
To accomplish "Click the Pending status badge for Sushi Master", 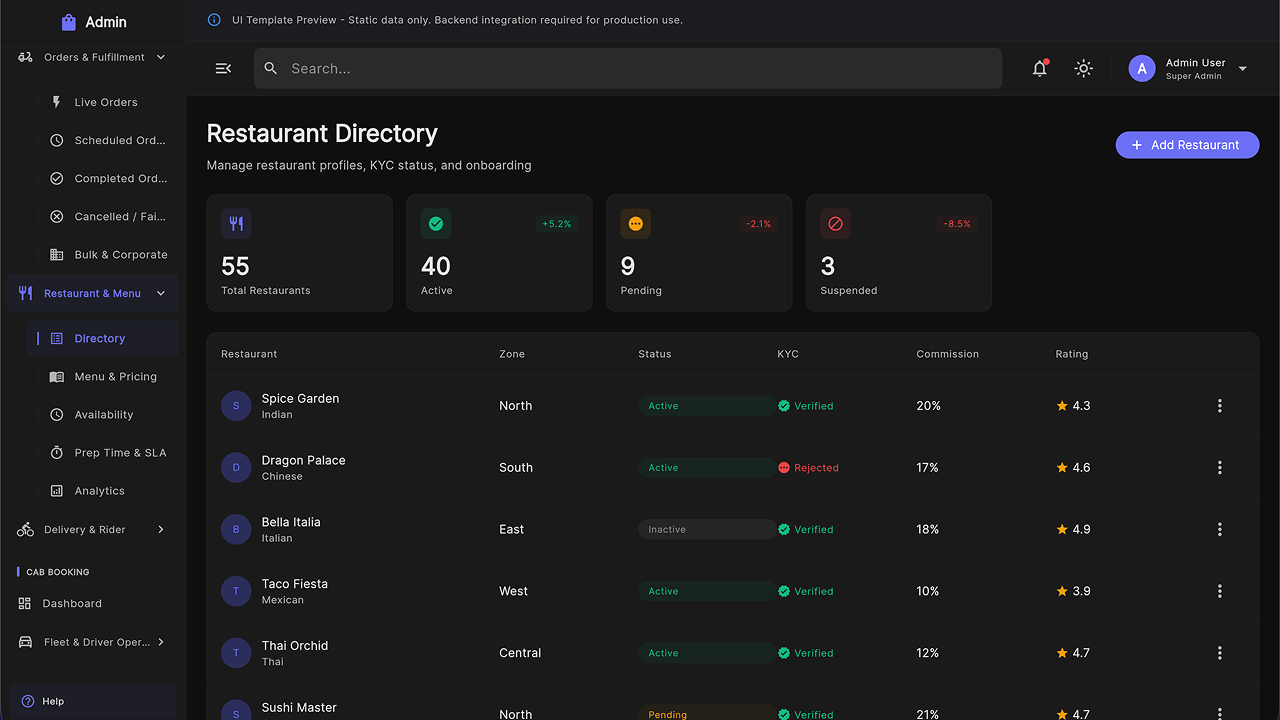I will [x=707, y=713].
